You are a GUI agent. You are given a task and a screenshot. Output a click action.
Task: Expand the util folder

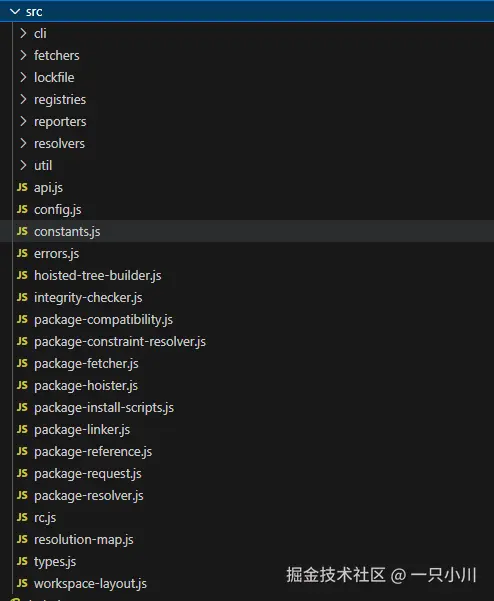[23, 165]
